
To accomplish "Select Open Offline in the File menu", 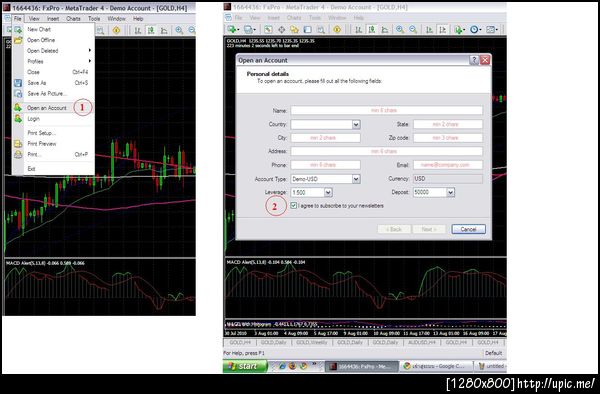I will click(x=53, y=40).
